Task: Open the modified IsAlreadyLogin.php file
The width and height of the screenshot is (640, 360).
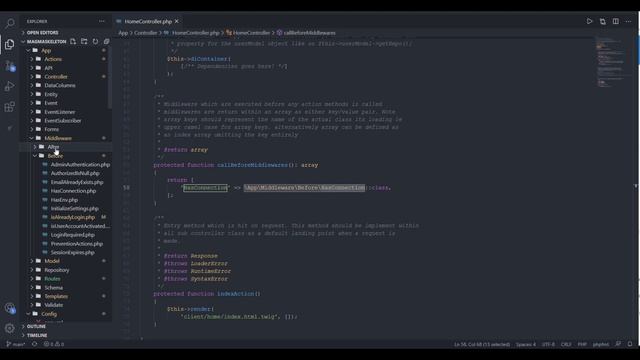Action: coord(73,217)
